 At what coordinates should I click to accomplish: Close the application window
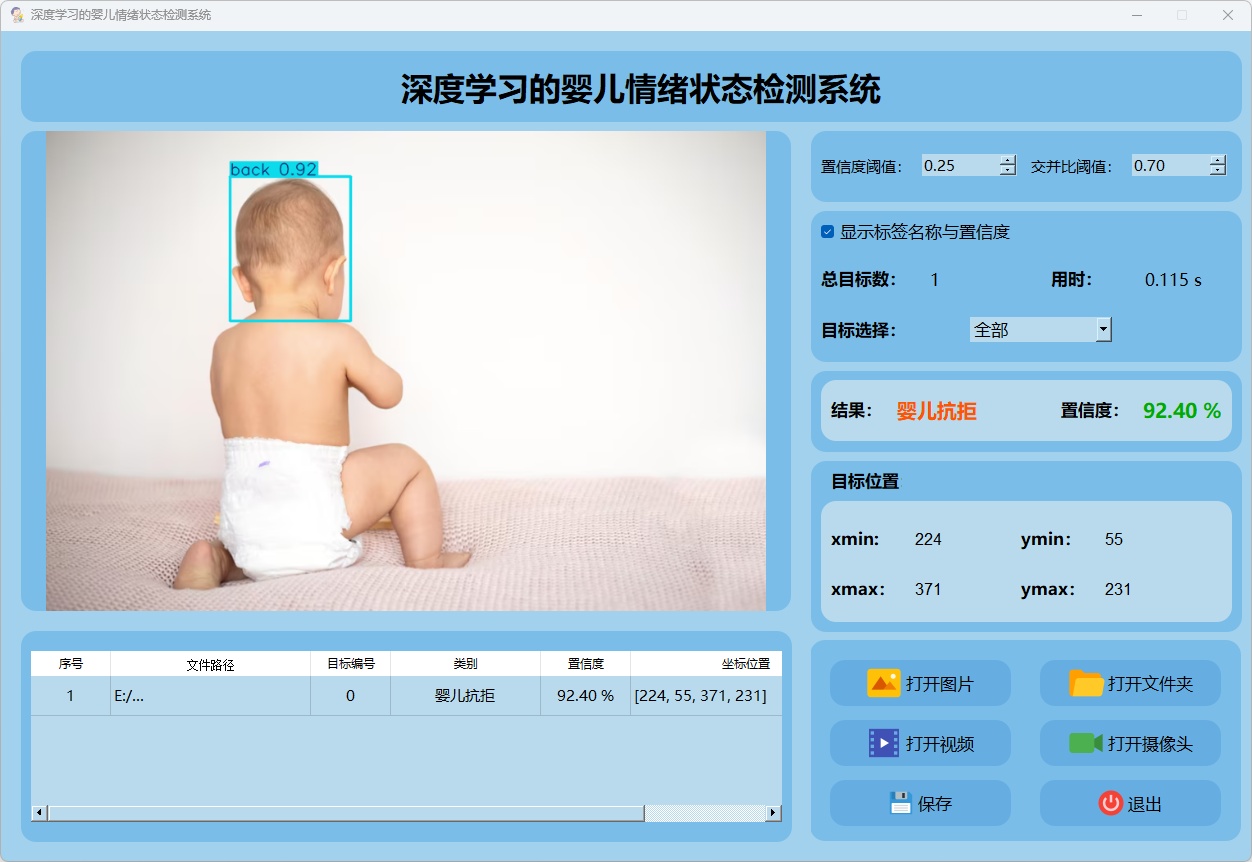1228,15
